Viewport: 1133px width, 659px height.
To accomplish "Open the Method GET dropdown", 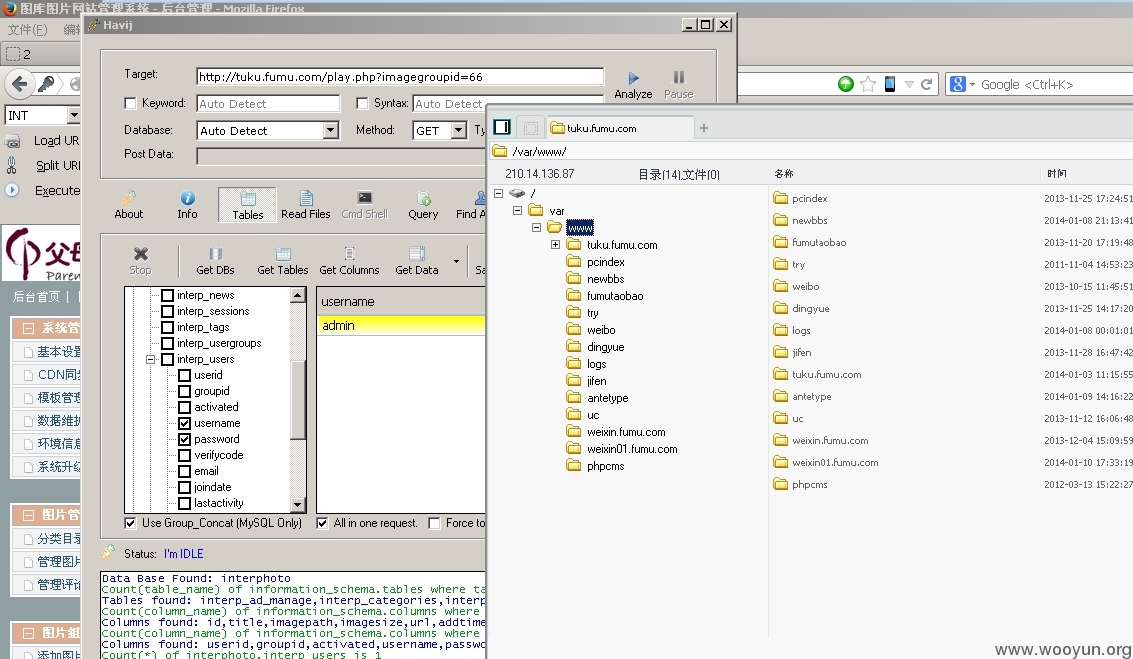I will 459,130.
